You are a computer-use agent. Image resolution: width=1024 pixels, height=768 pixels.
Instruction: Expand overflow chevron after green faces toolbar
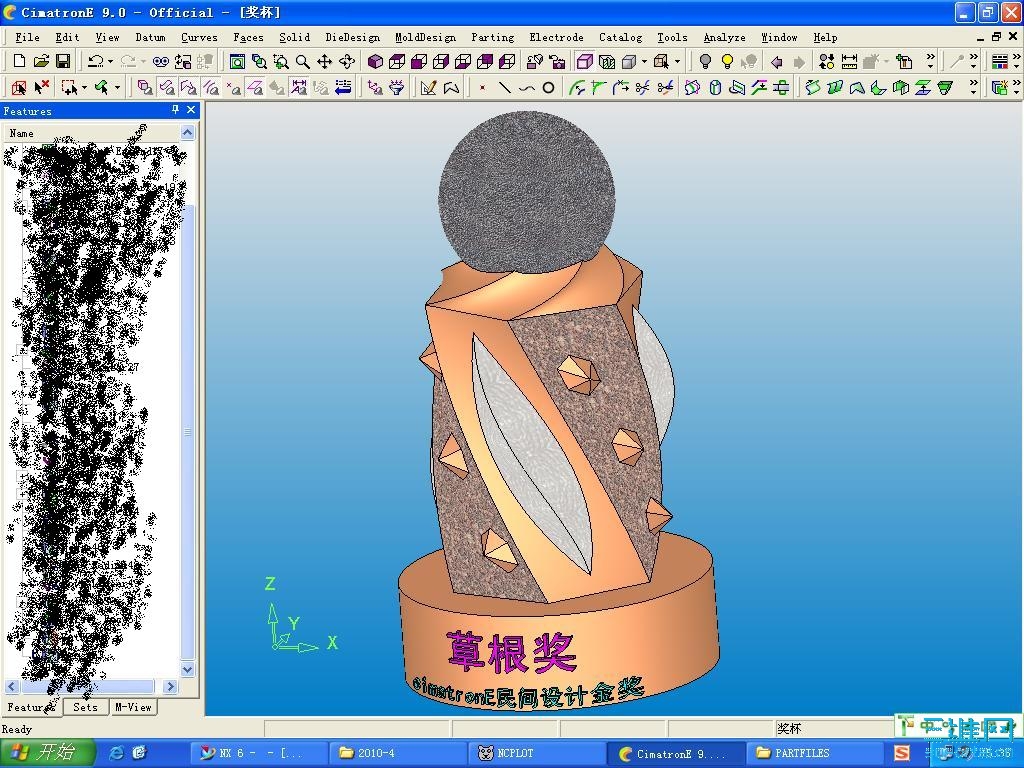974,87
